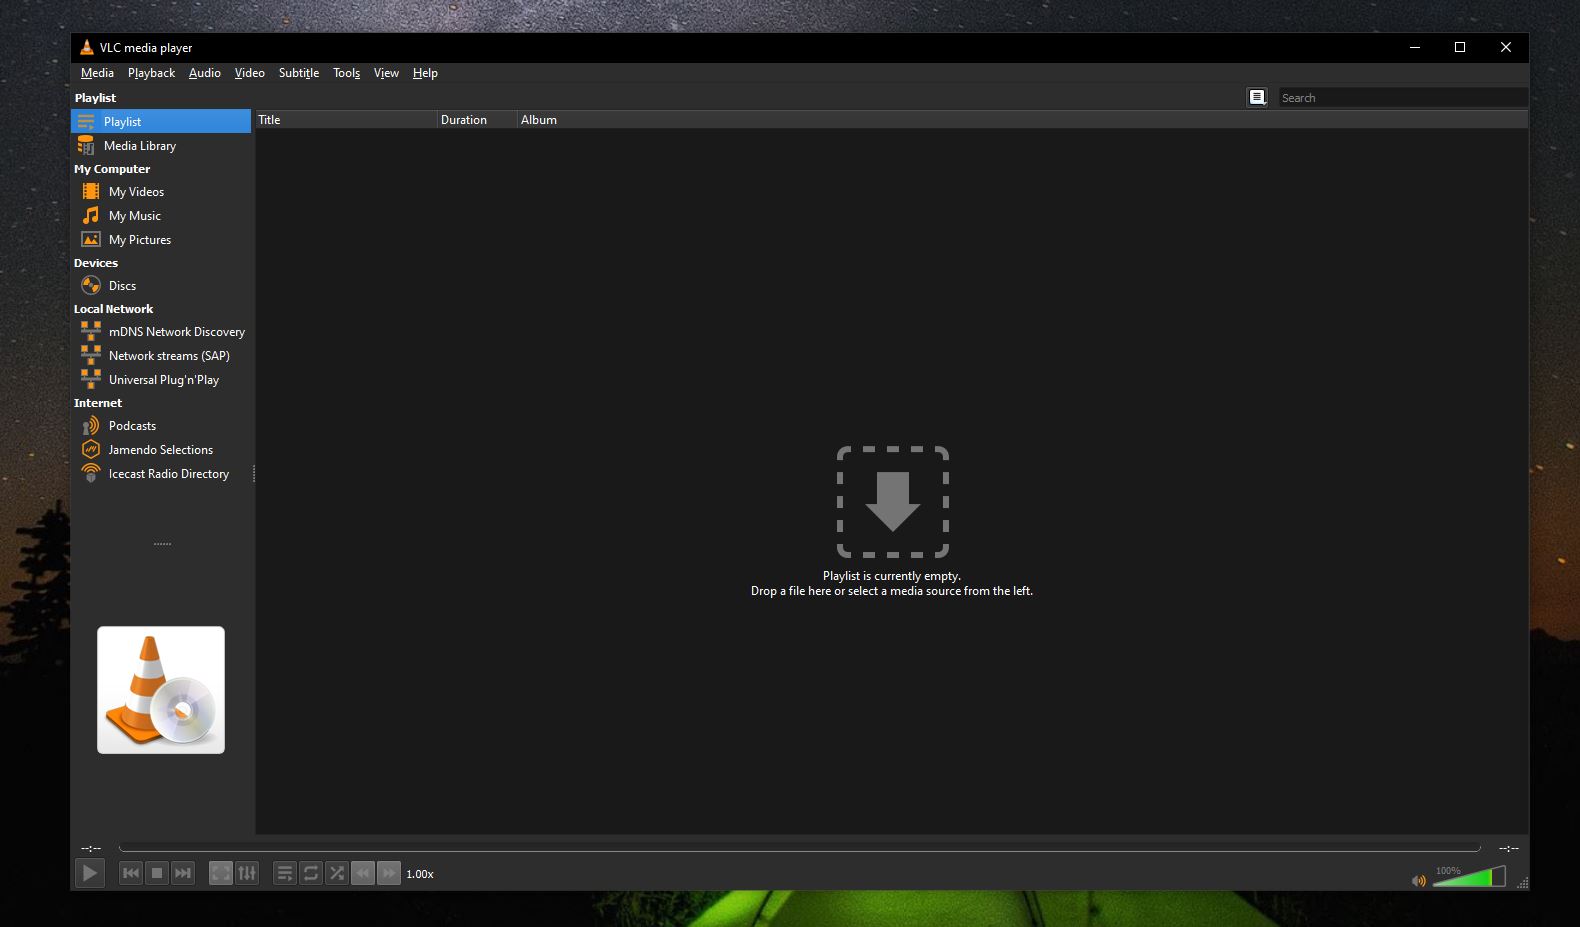Open the Tools menu
The image size is (1580, 927).
(x=347, y=73)
